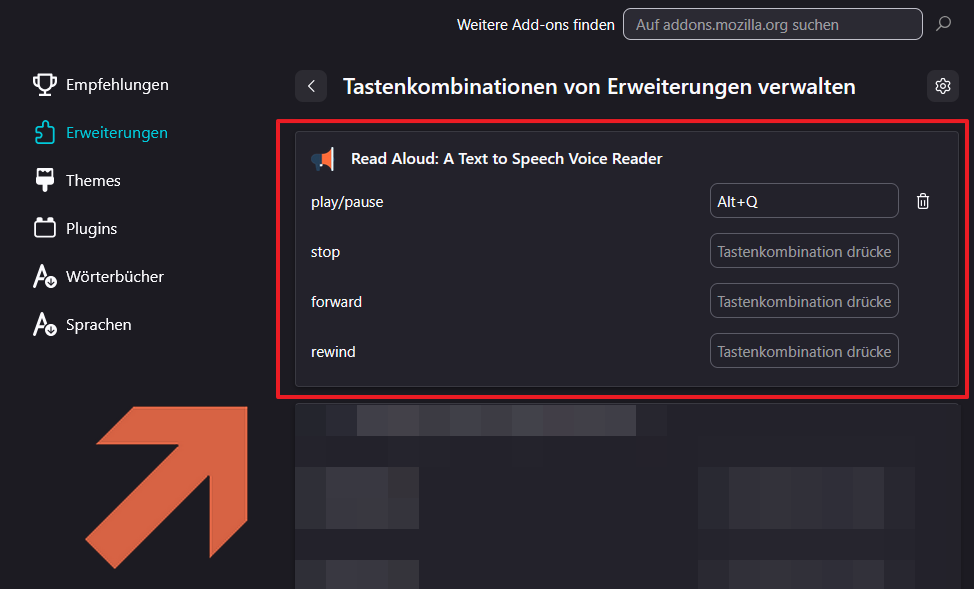The image size is (974, 589).
Task: Click the rewind label
Action: click(333, 352)
